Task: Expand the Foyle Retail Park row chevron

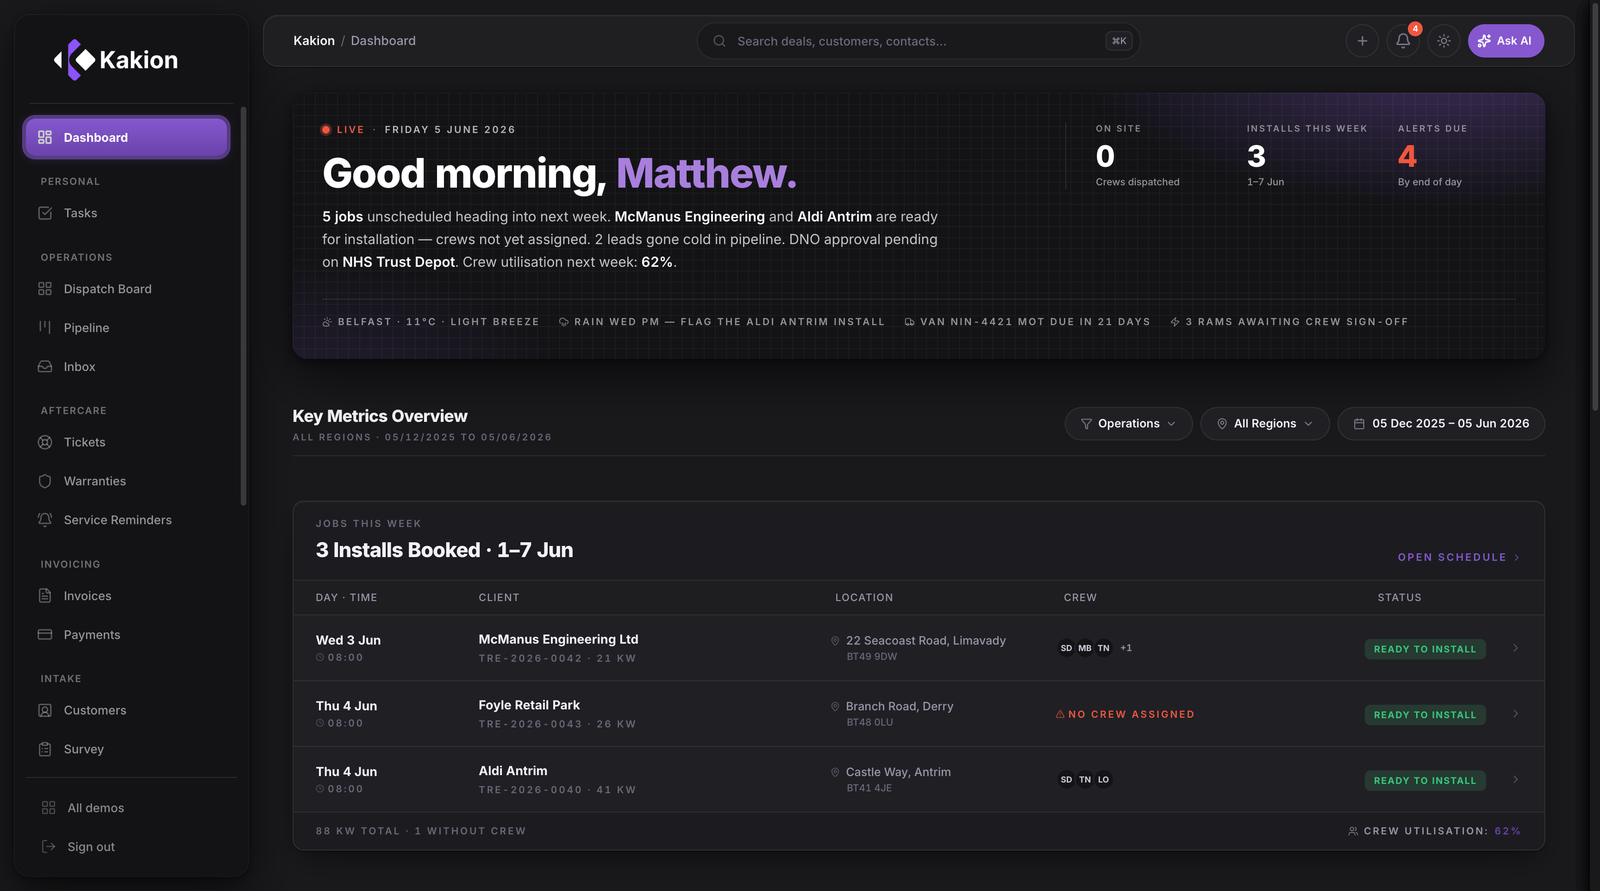Action: coord(1516,714)
